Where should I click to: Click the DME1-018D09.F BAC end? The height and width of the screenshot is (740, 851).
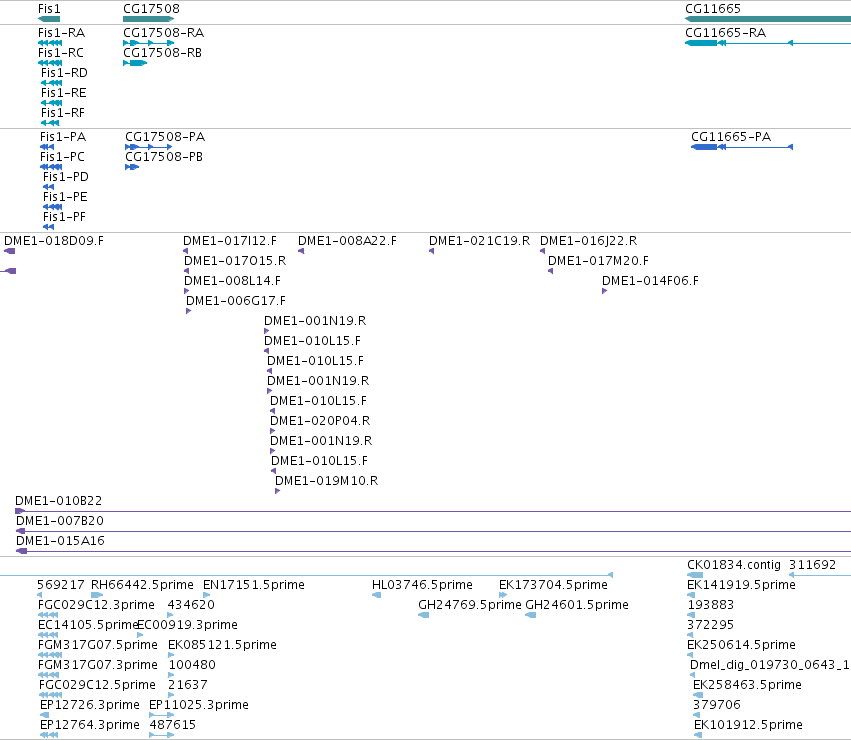coord(54,241)
